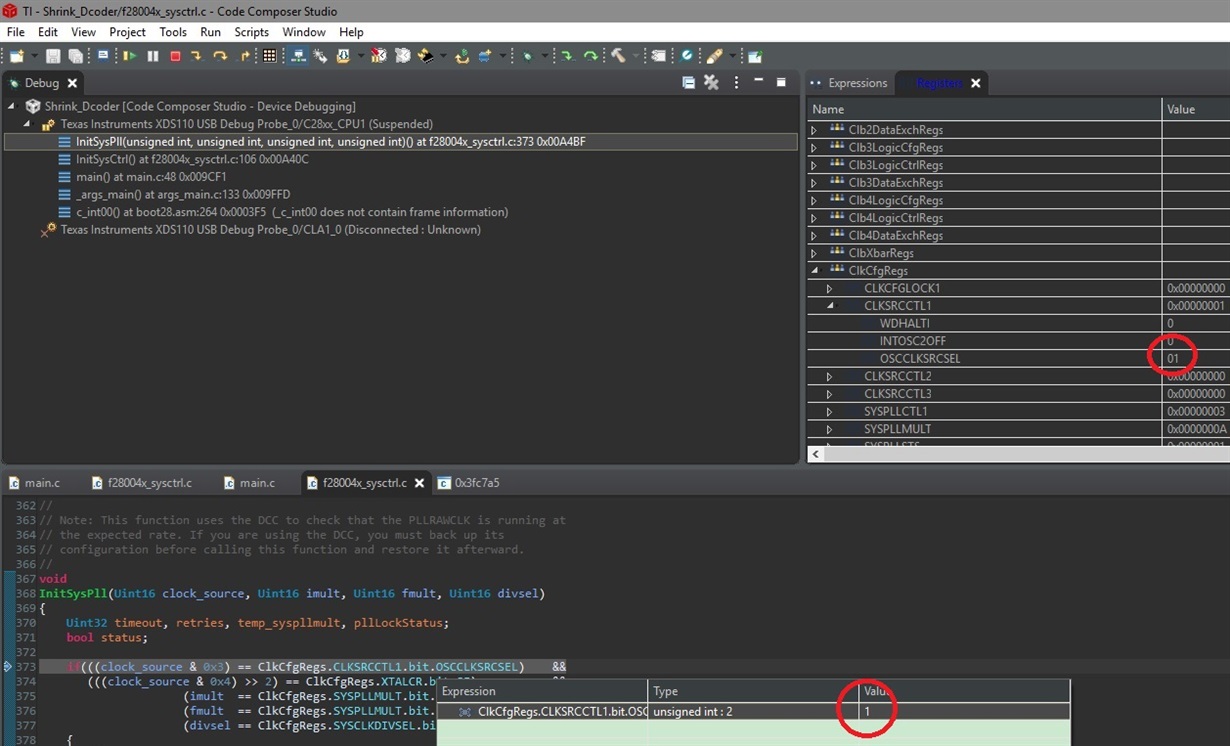Expand the CLKCFGLOCK1 register
This screenshot has width=1230, height=746.
pos(829,288)
